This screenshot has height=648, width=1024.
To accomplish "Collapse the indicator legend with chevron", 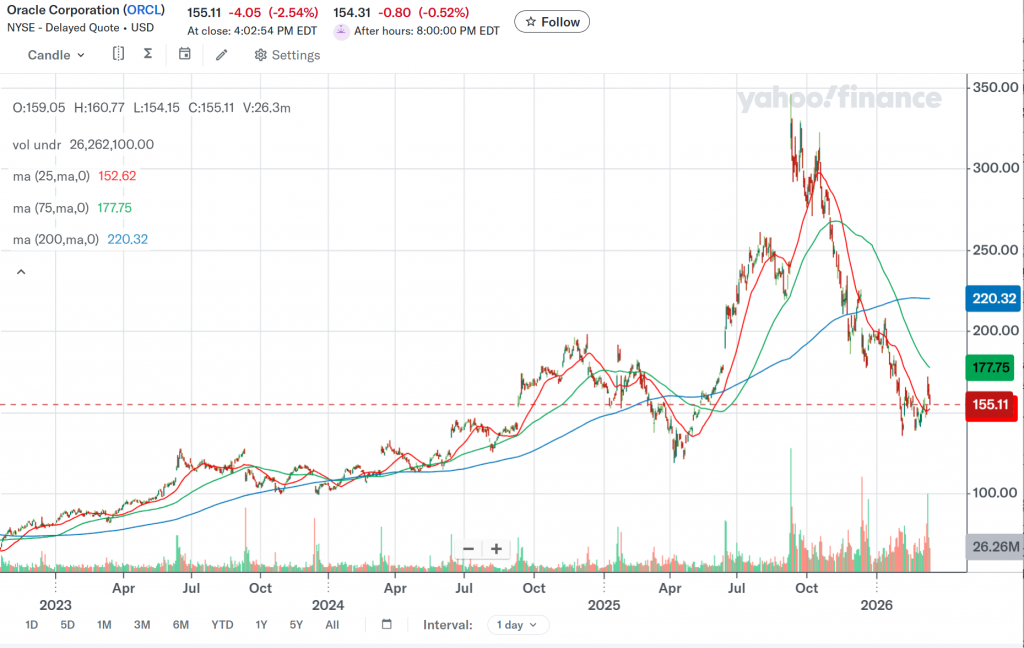I will click(19, 271).
